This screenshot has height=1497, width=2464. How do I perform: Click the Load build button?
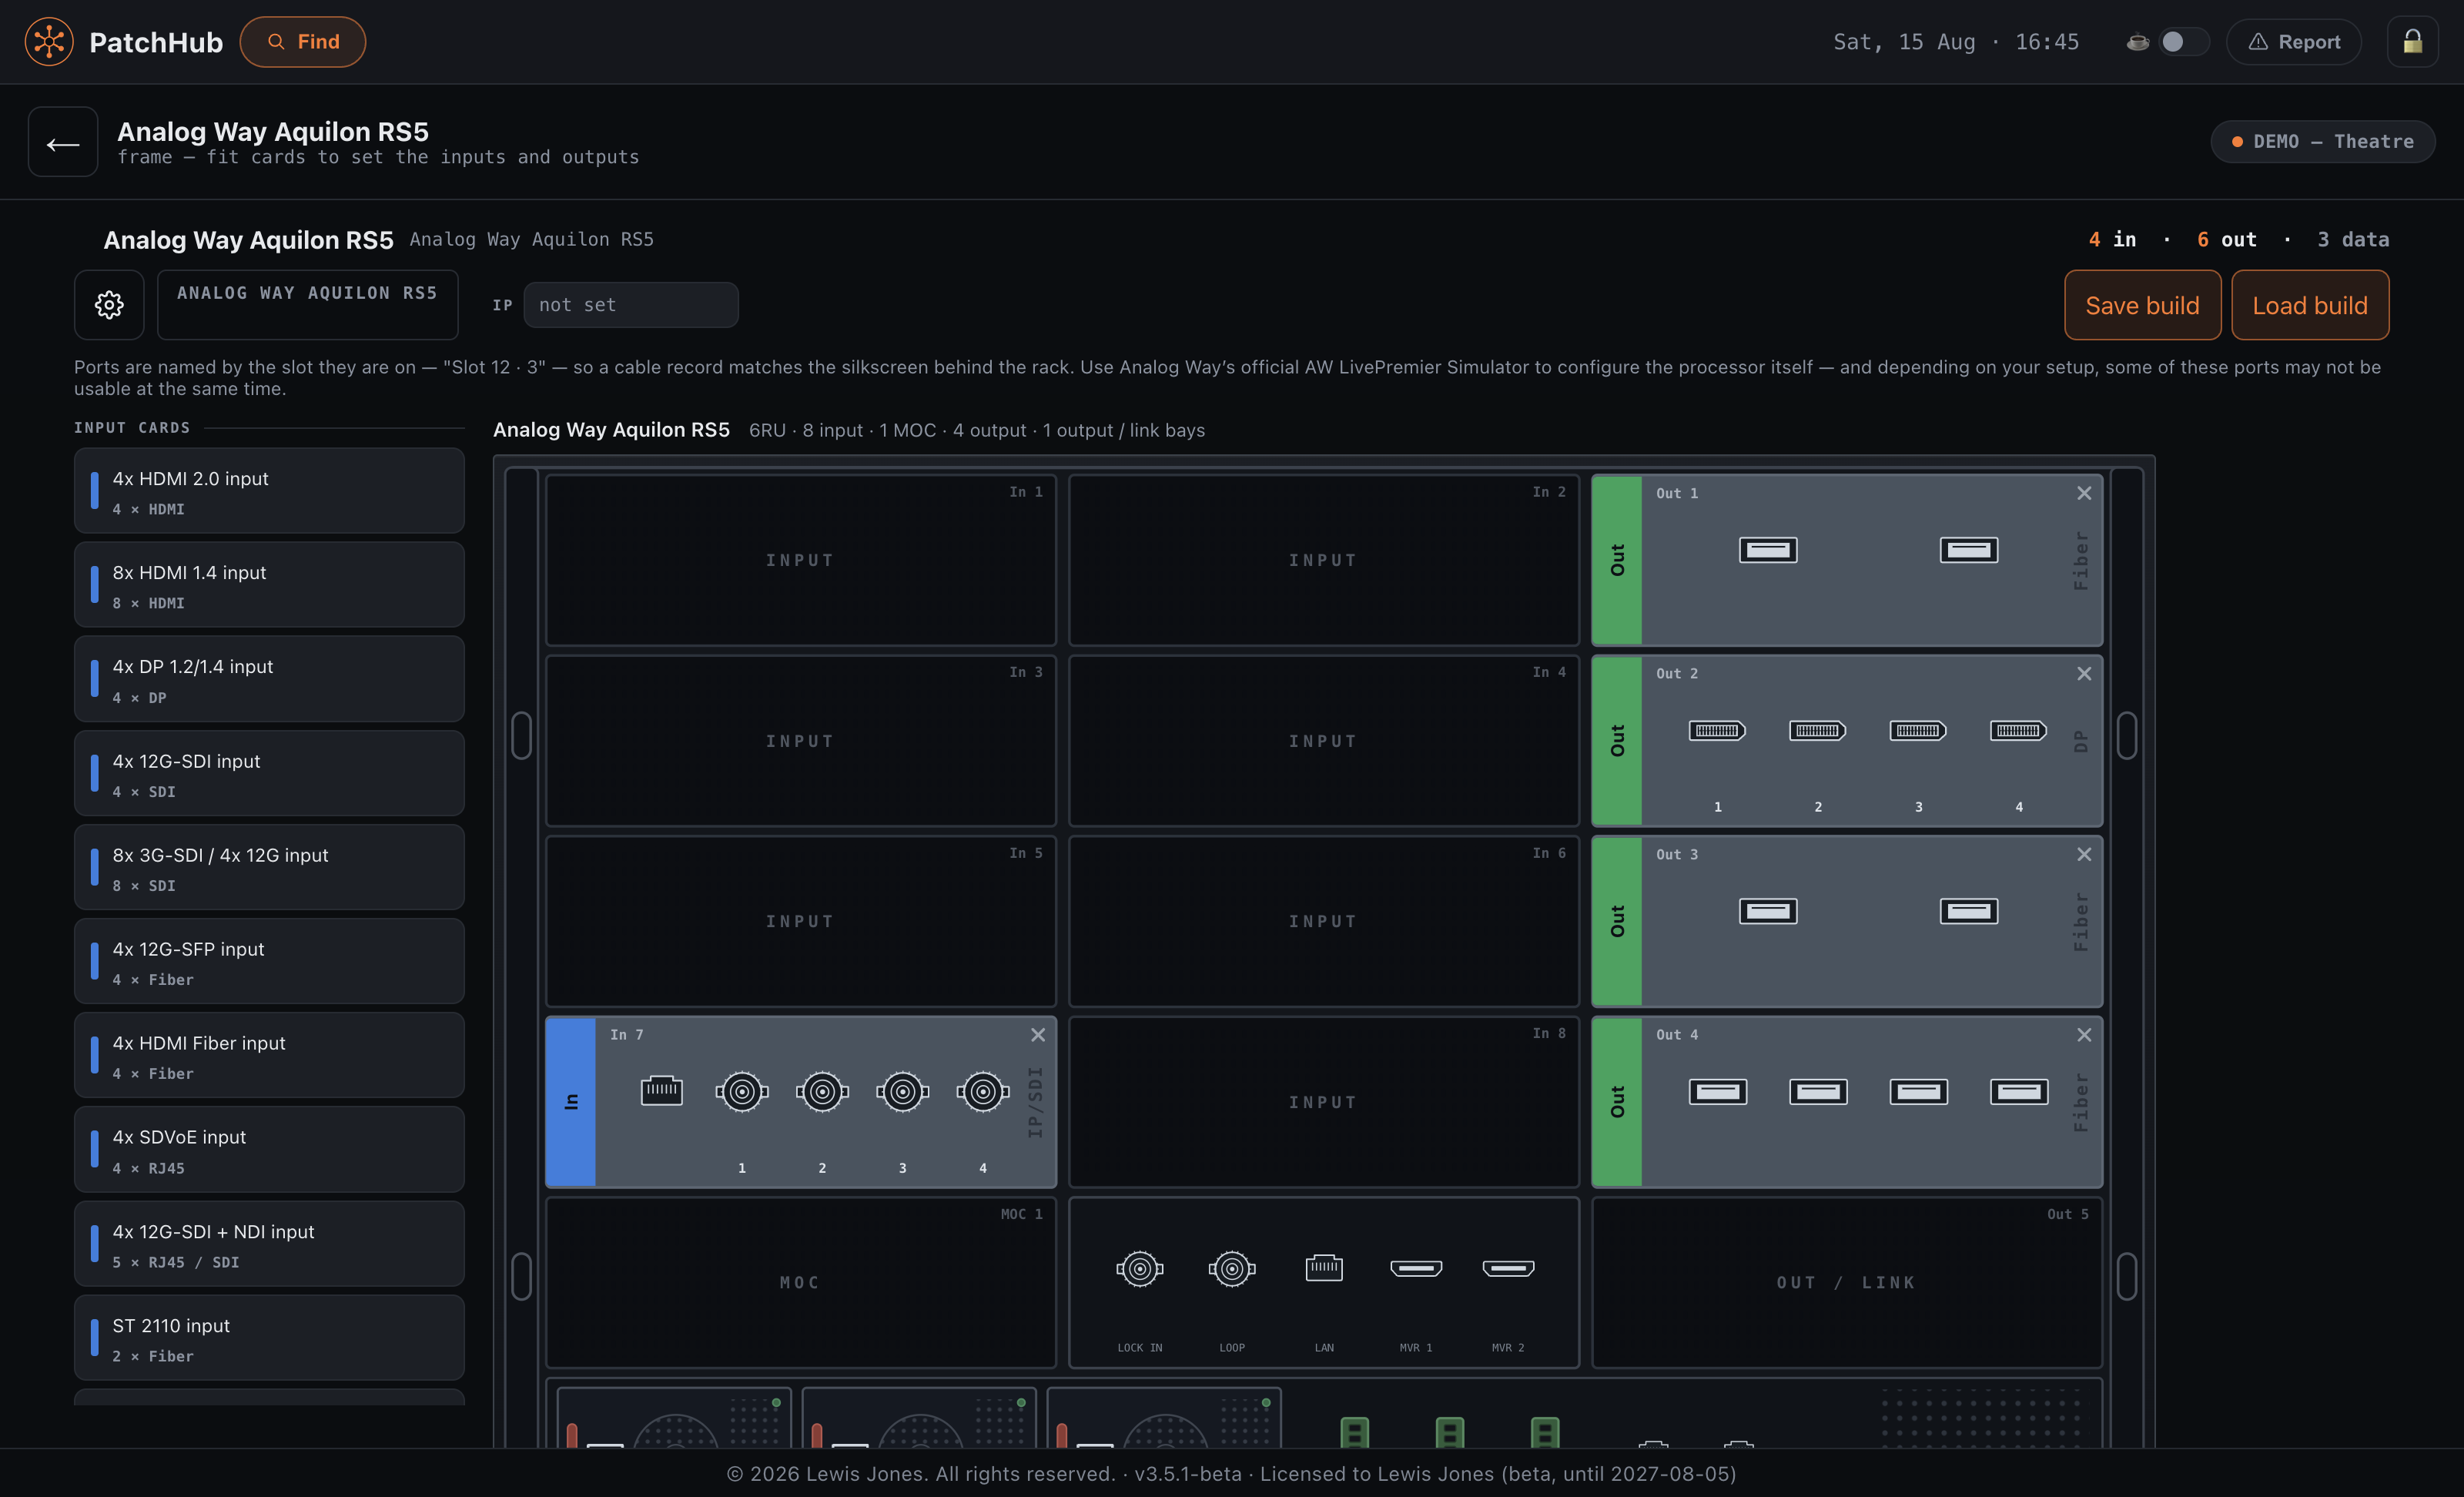coord(2310,305)
